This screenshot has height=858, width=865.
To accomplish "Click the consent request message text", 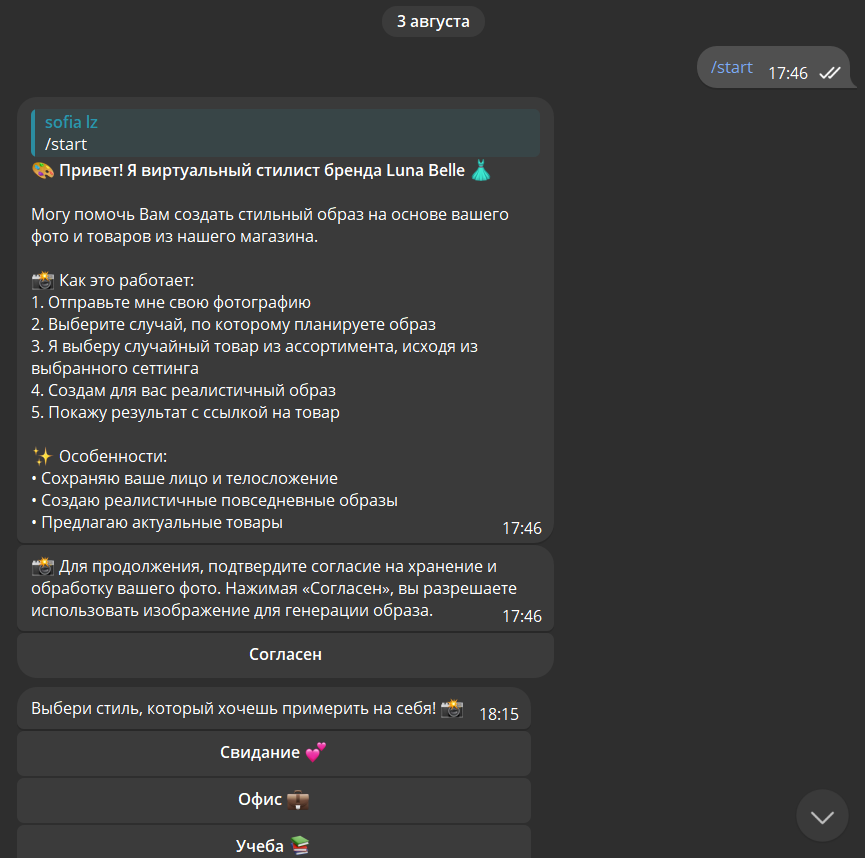I will [x=265, y=588].
